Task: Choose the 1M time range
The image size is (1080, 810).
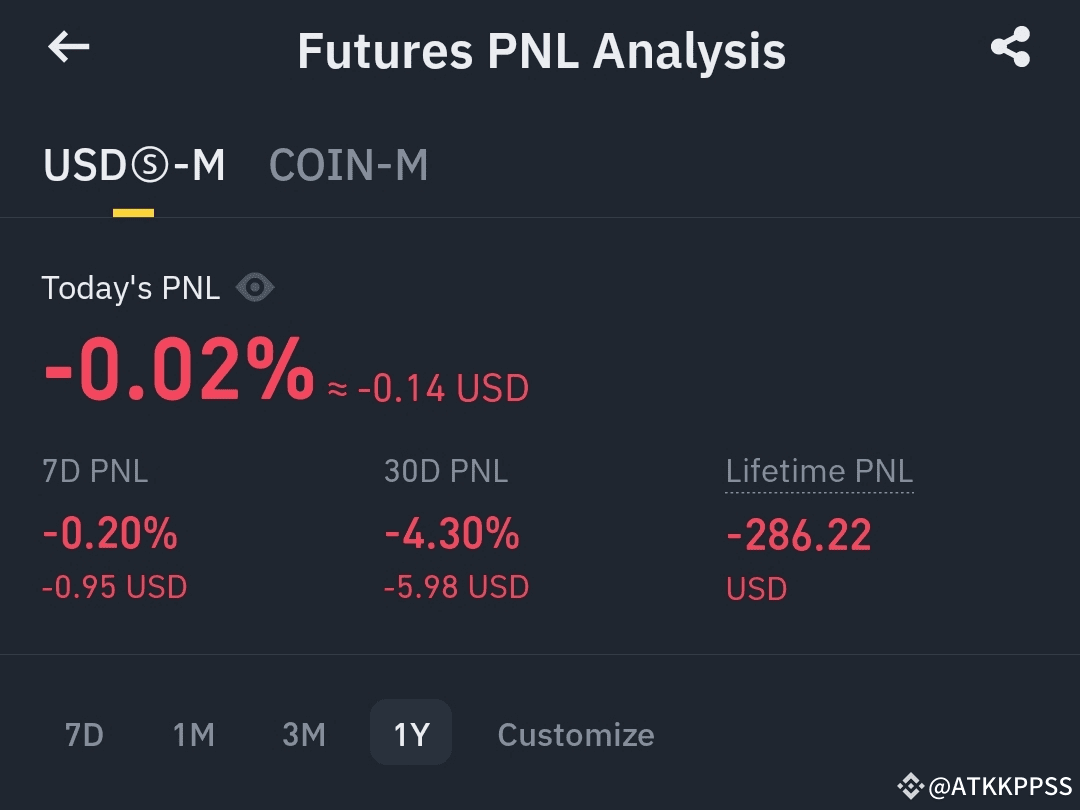Action: (194, 734)
